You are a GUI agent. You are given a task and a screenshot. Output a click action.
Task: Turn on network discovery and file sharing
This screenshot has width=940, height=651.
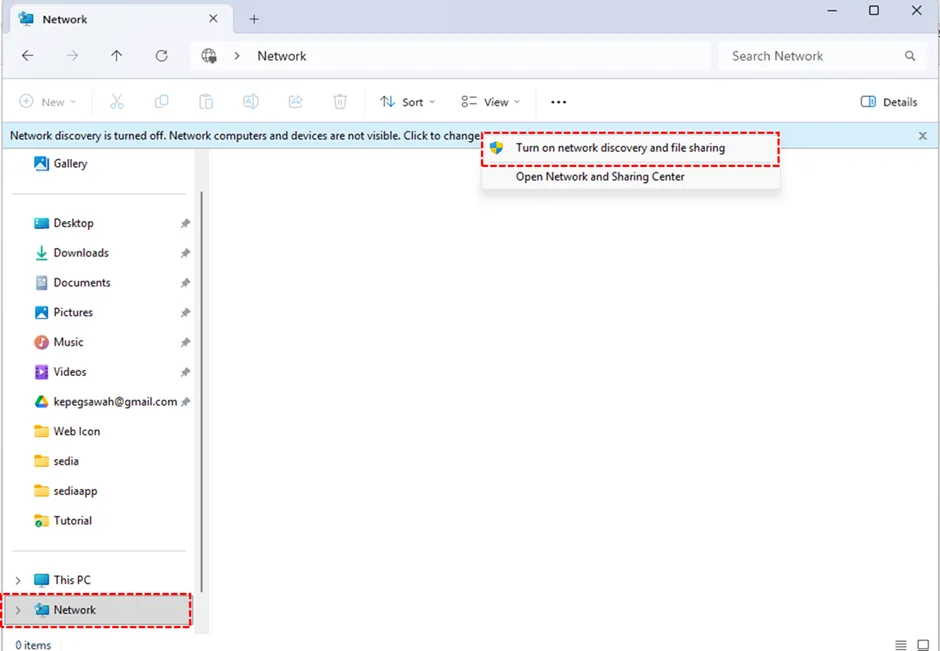coord(621,147)
